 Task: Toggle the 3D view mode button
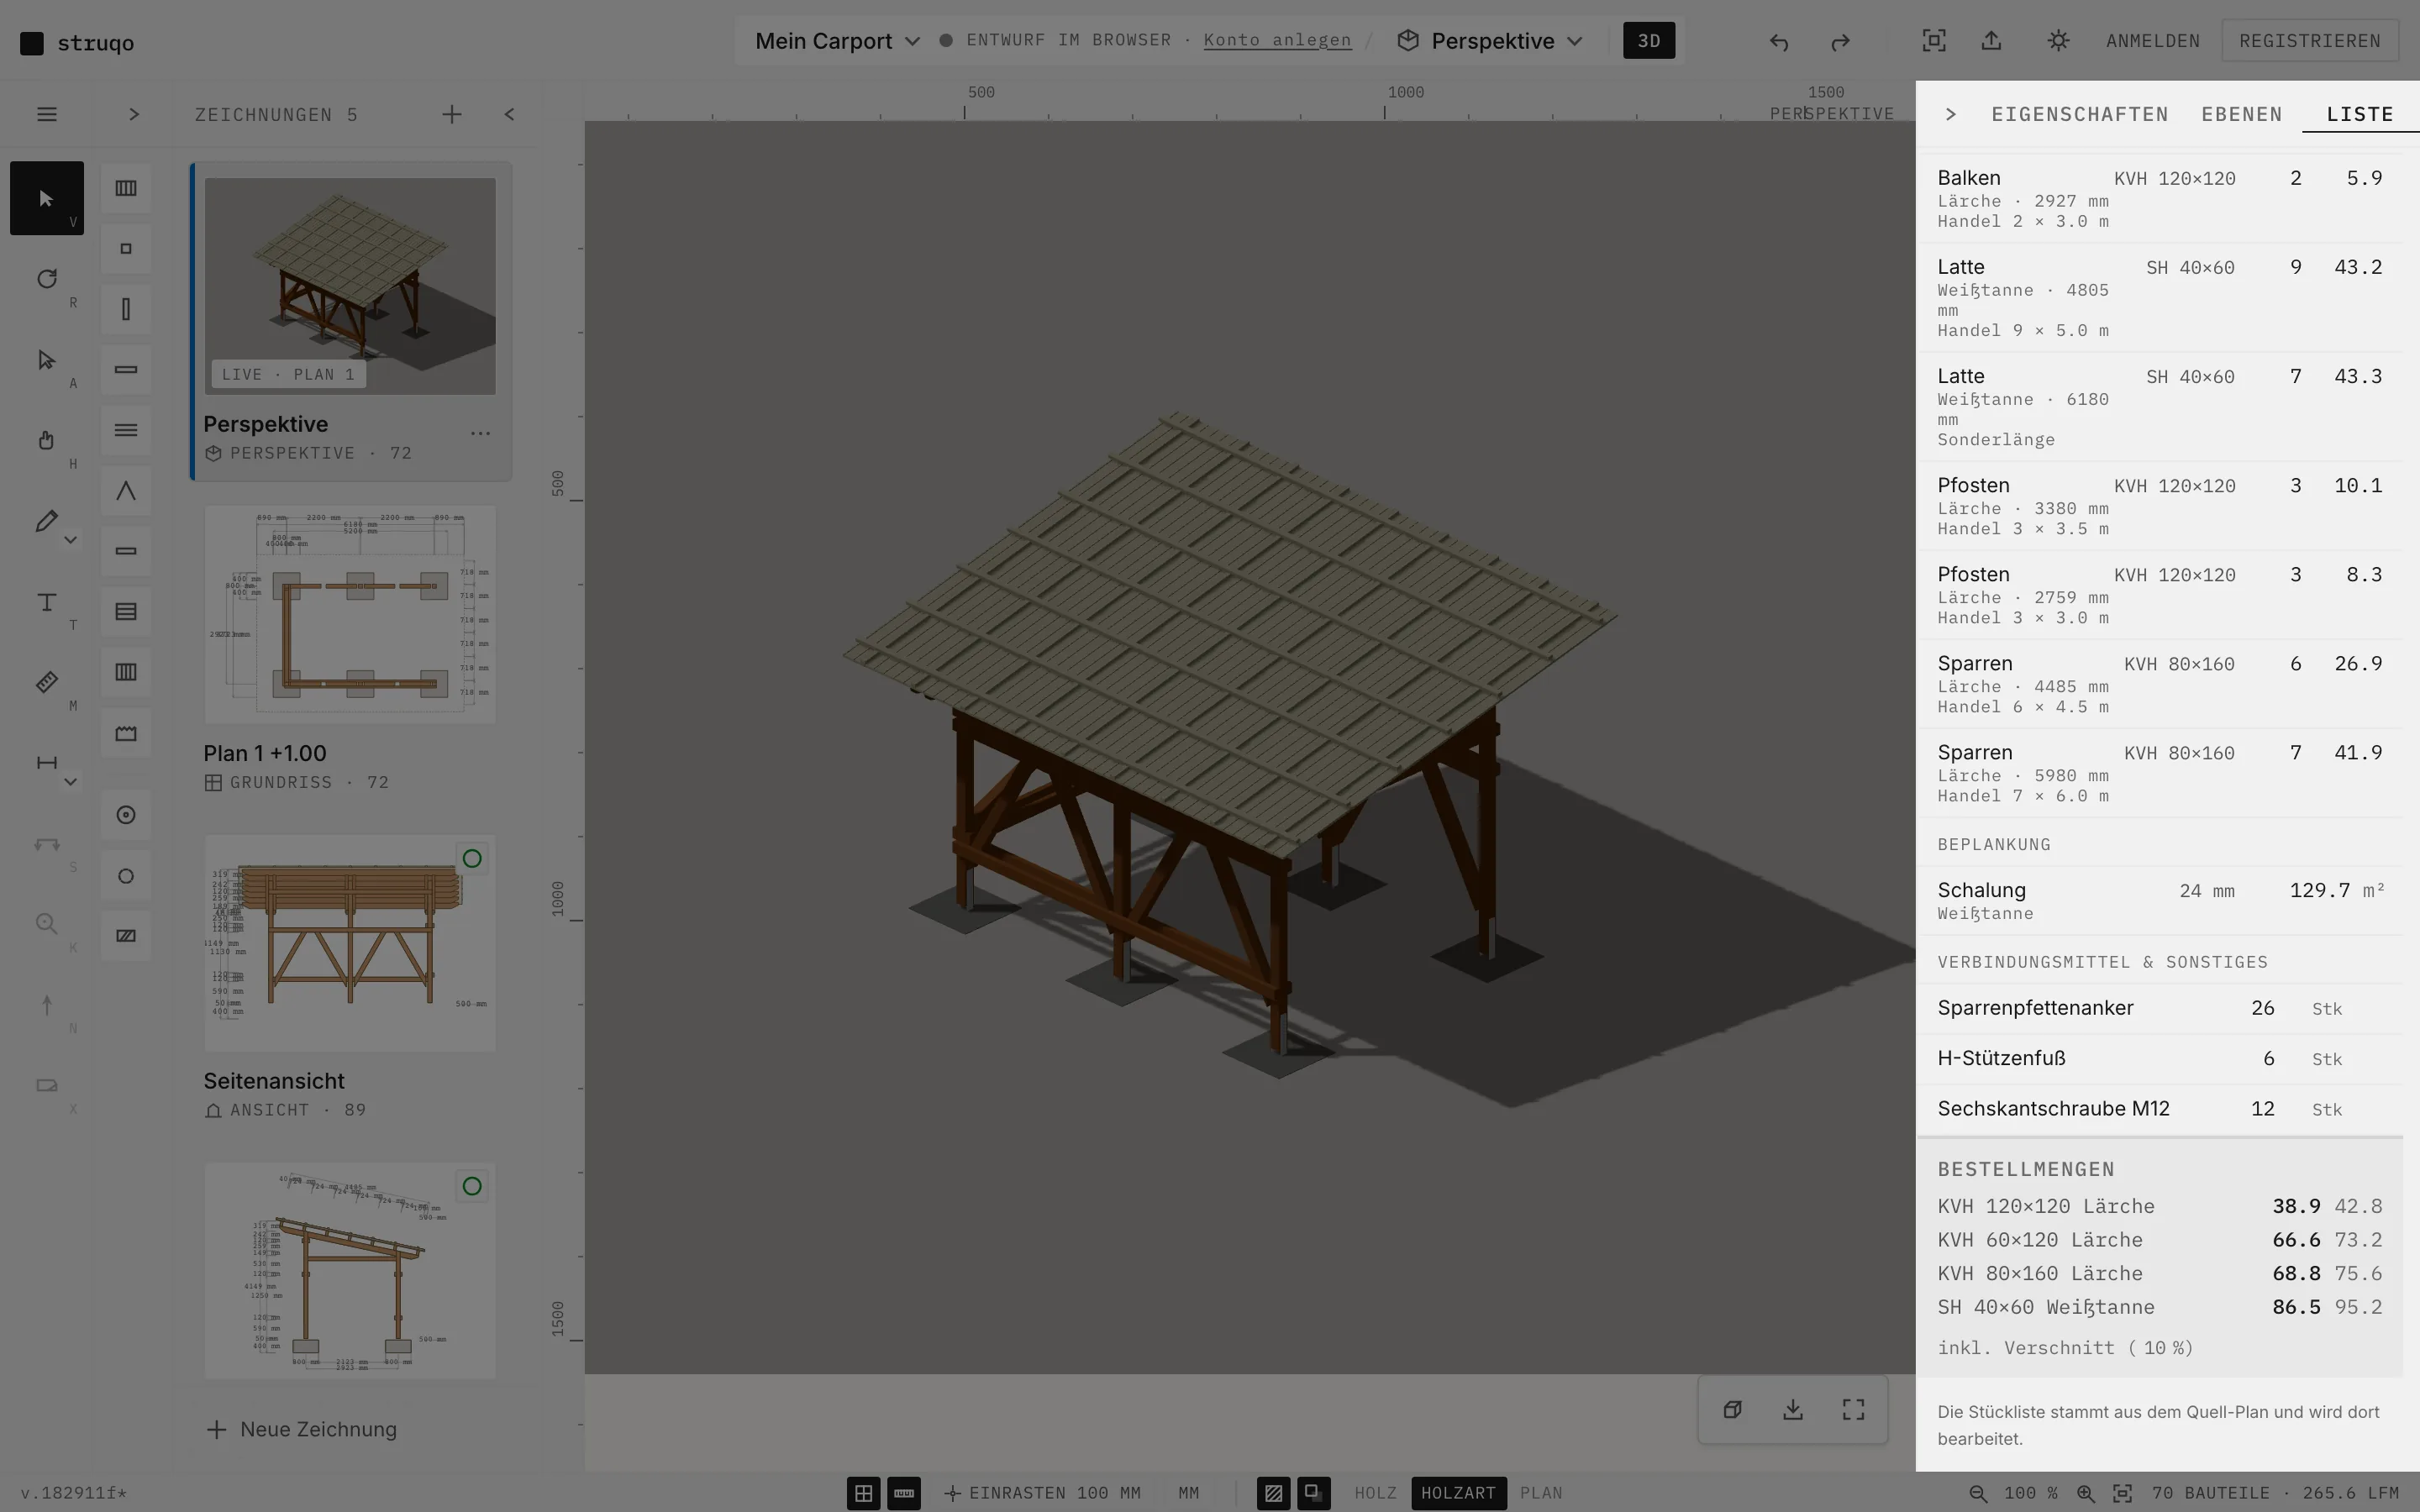point(1648,41)
